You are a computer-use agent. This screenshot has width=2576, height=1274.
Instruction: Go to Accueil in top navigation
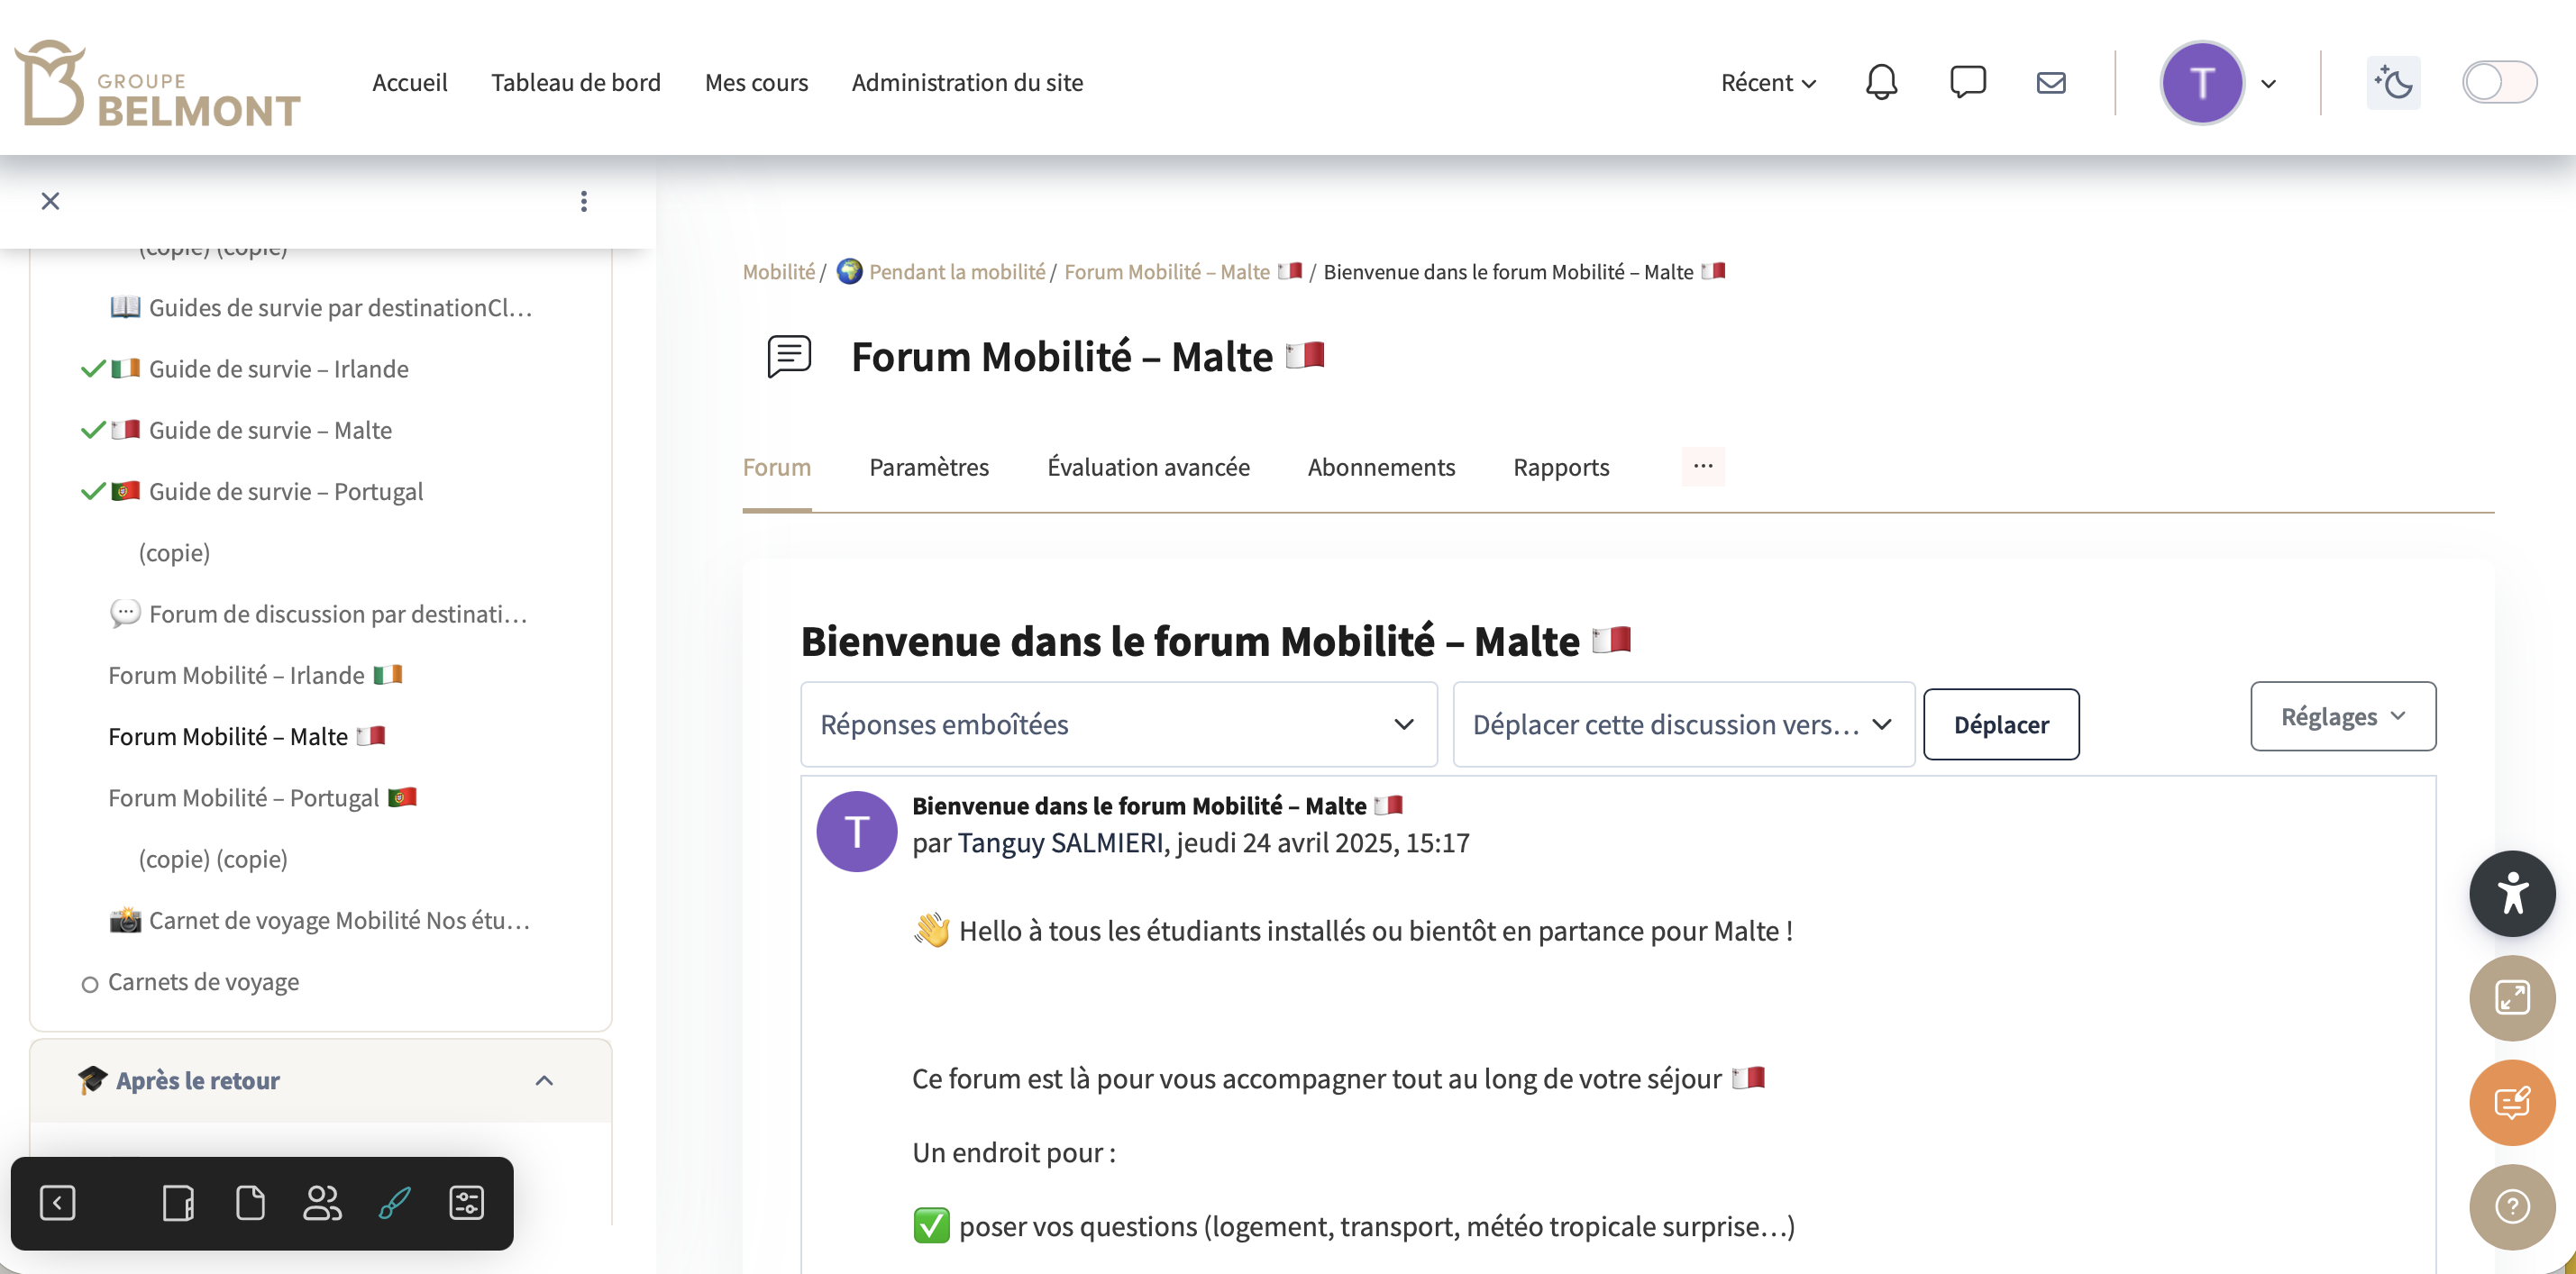click(409, 82)
